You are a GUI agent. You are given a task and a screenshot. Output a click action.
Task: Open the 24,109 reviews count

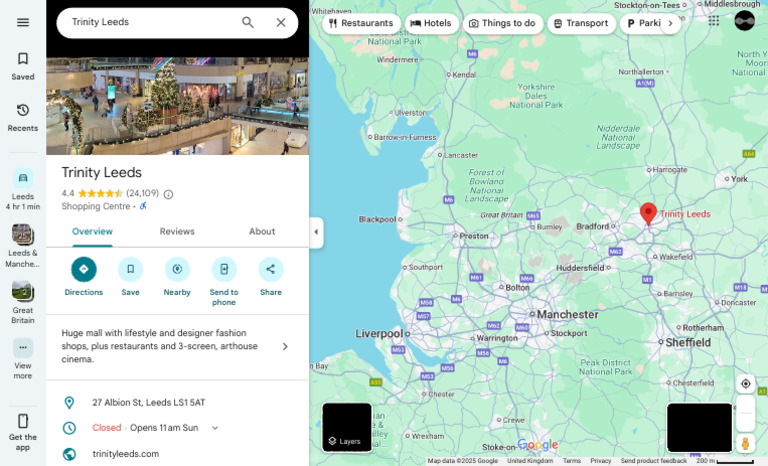click(x=143, y=193)
